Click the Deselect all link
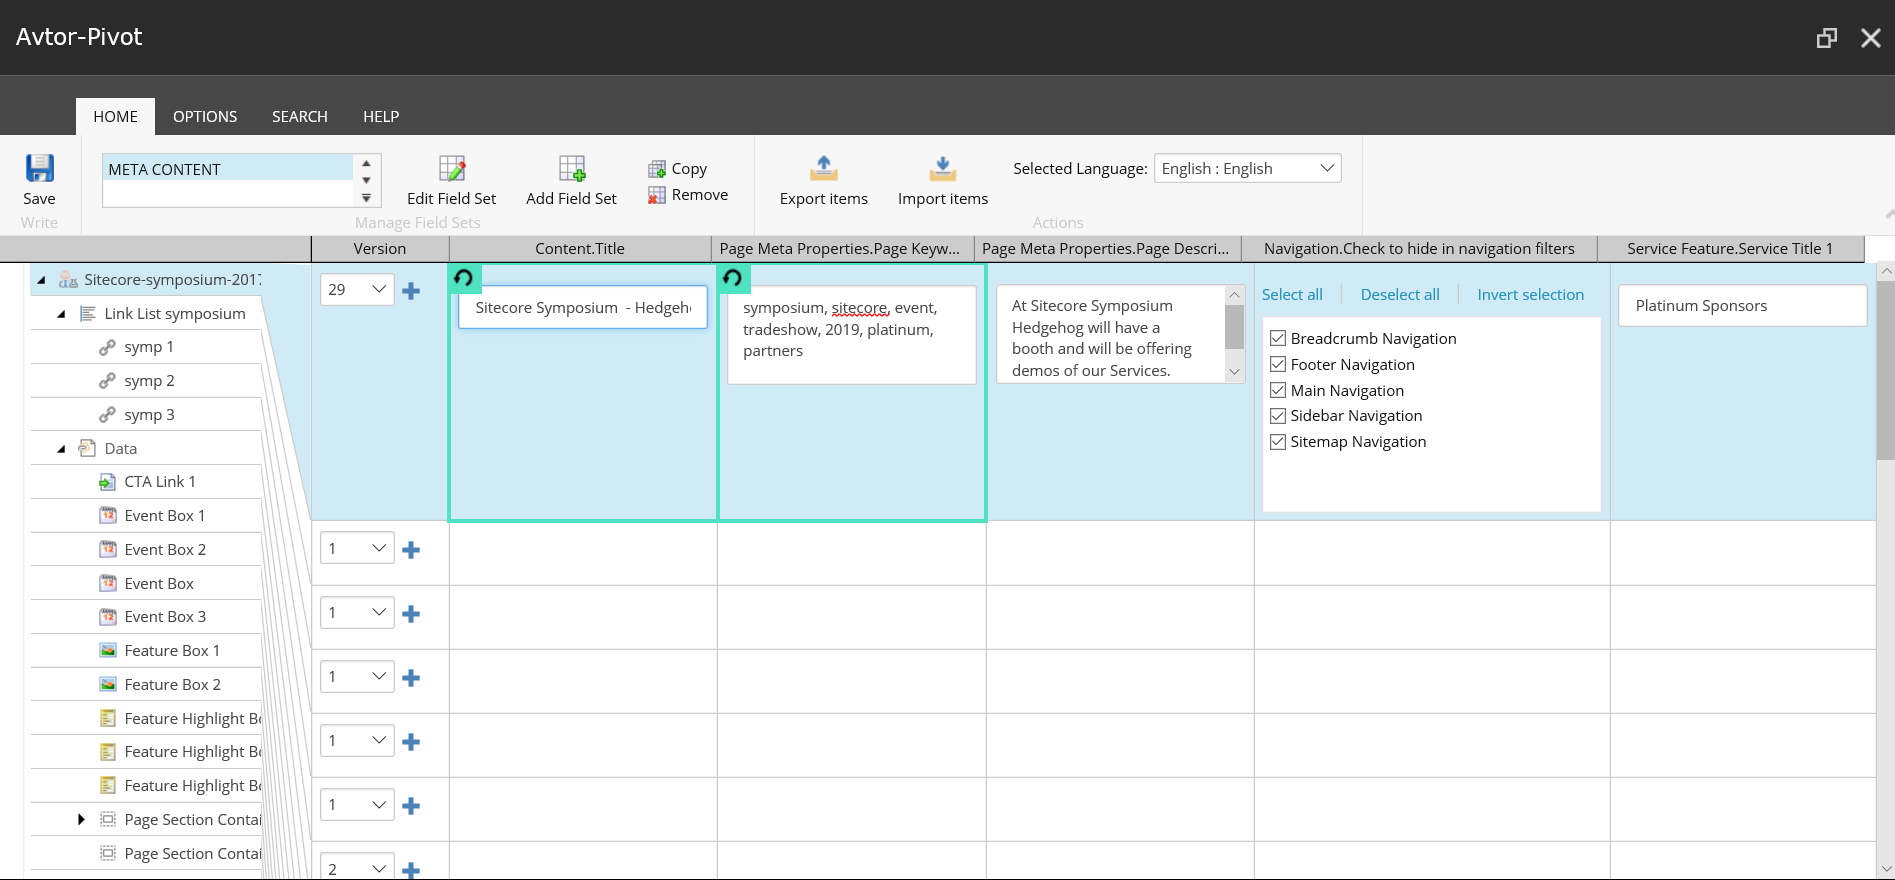The width and height of the screenshot is (1895, 880). click(1399, 295)
